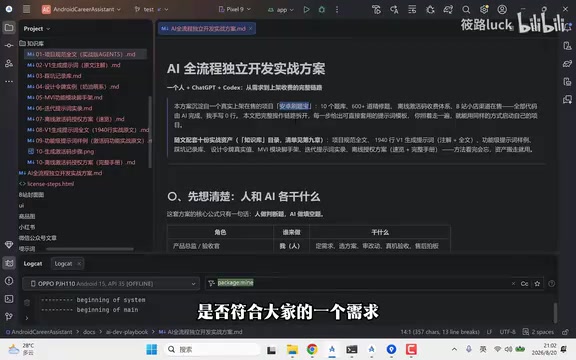Click the Windows taskbar search box
This screenshot has width=576, height=360.
click(212, 349)
